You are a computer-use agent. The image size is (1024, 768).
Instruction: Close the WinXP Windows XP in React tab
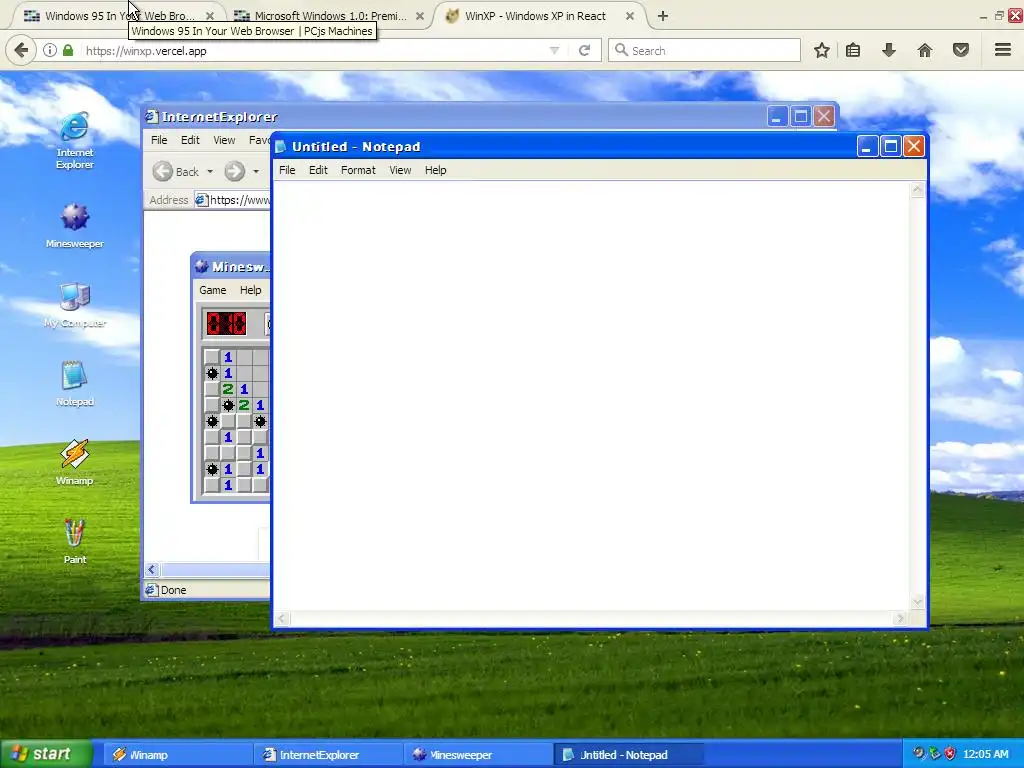630,16
